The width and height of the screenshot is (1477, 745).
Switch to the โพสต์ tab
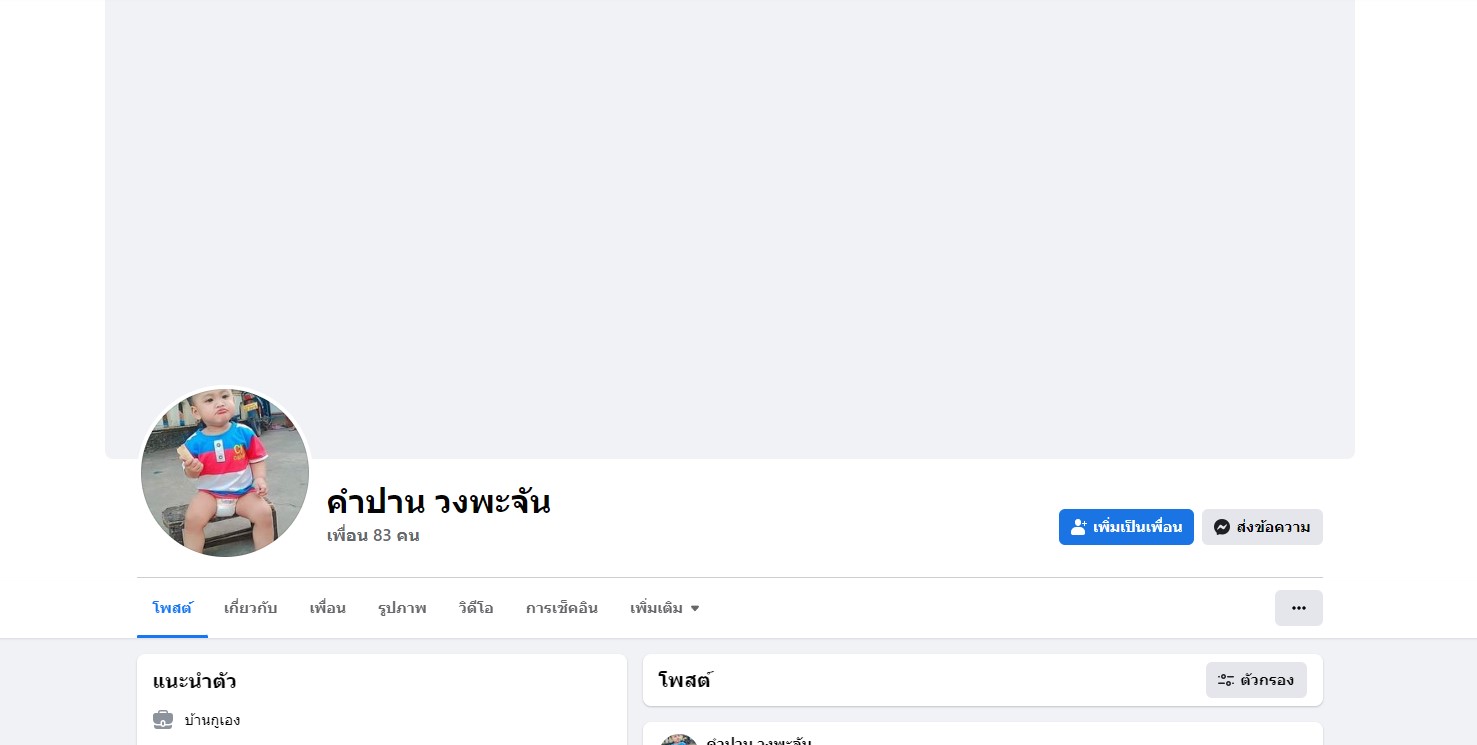(x=172, y=608)
